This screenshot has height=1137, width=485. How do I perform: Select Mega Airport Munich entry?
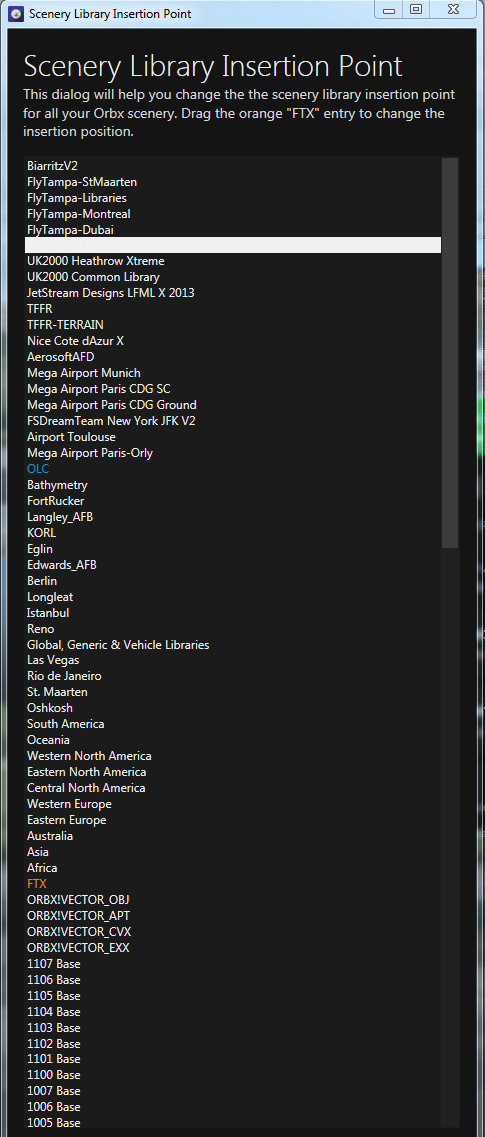click(84, 373)
